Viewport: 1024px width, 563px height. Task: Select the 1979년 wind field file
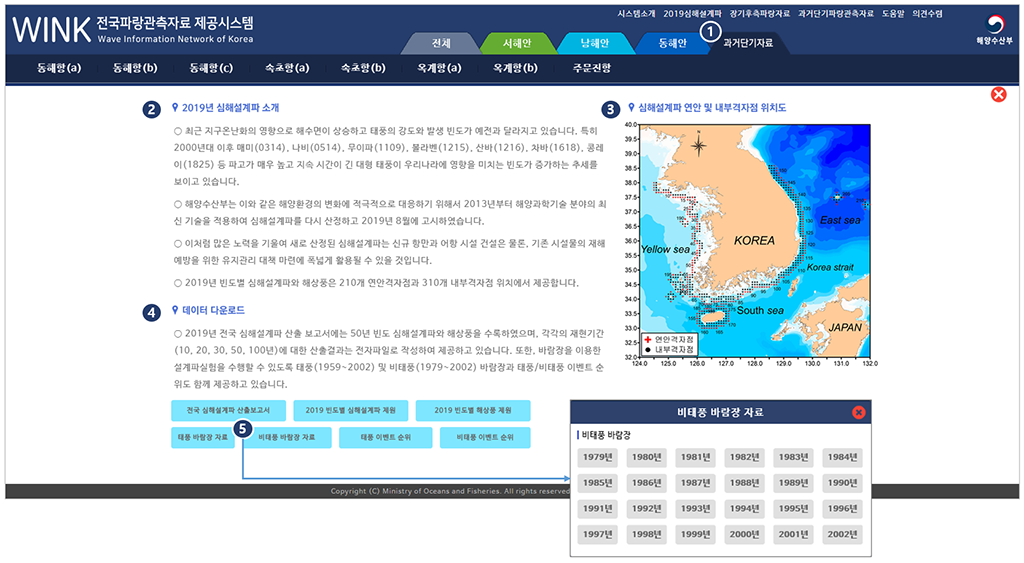[598, 457]
